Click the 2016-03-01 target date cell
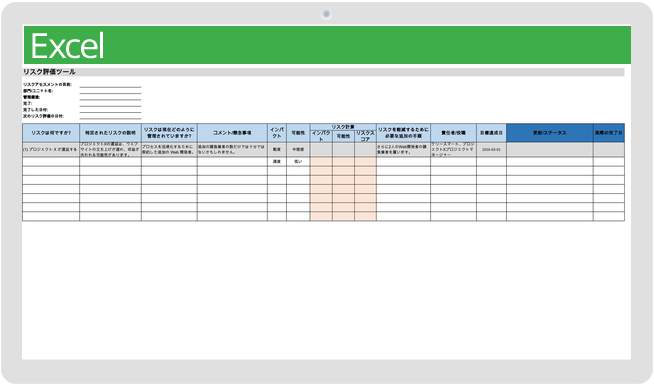This screenshot has width=654, height=385. pyautogui.click(x=491, y=150)
